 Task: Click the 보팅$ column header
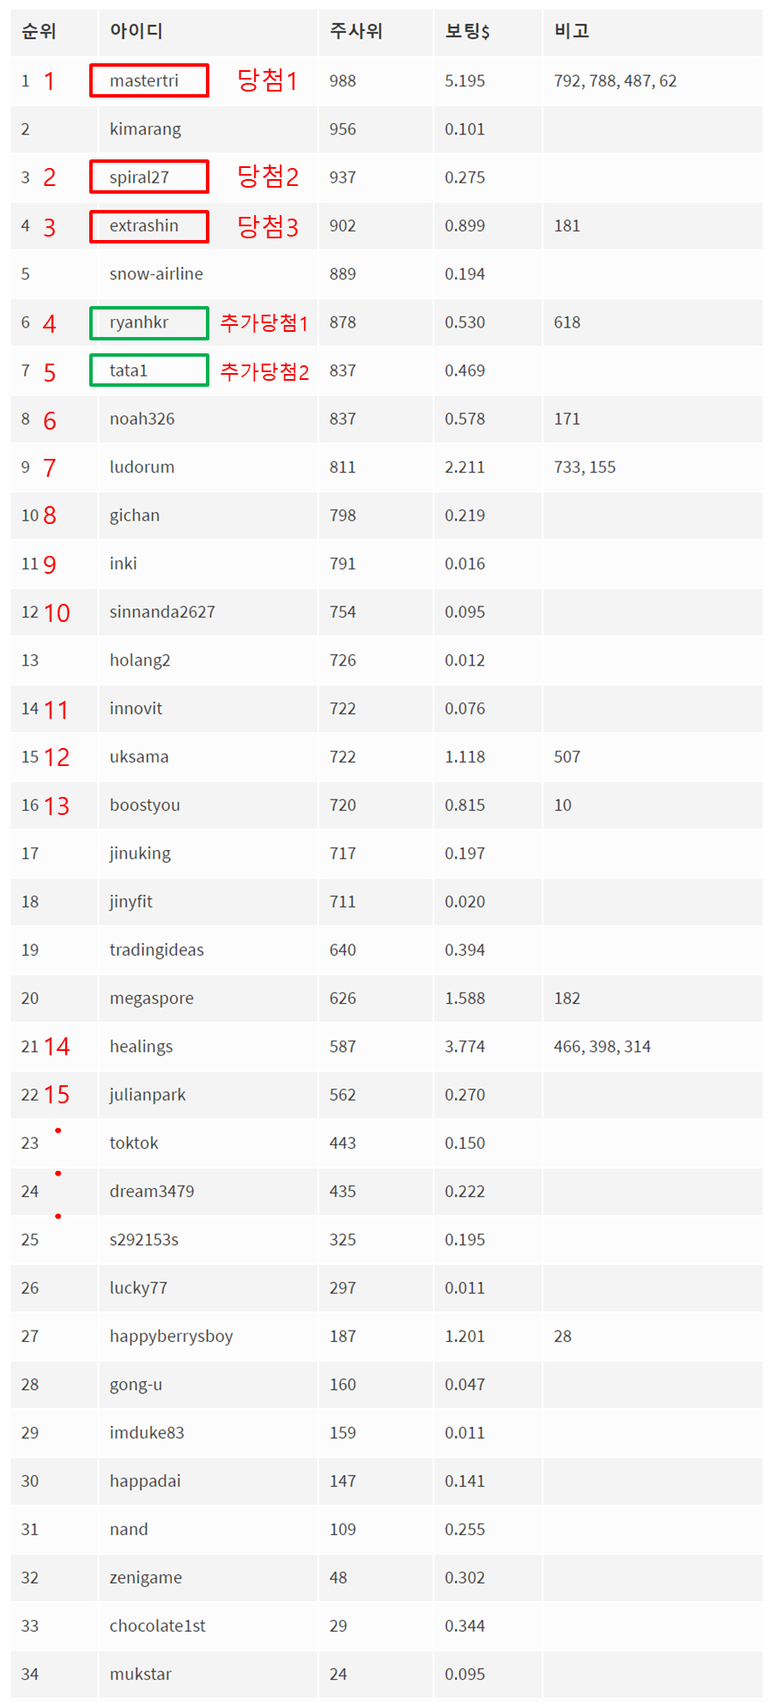coord(467,32)
